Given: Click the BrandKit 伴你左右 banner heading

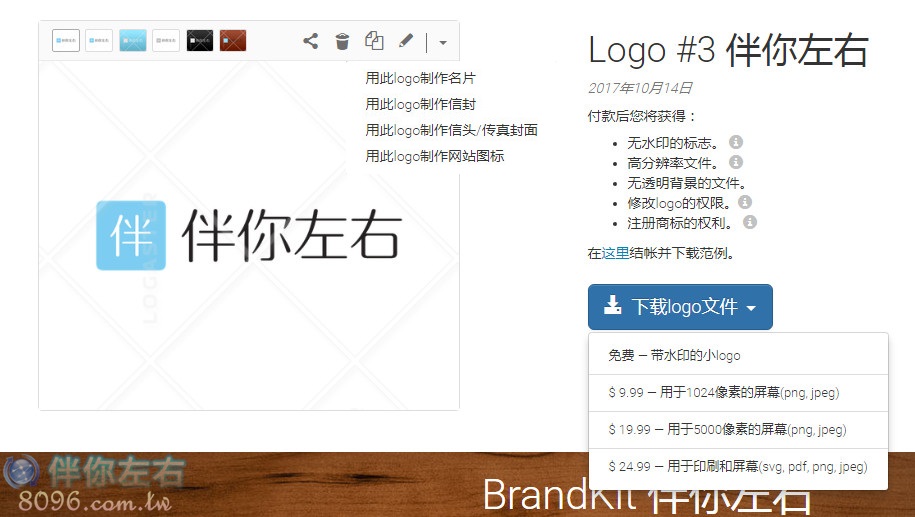Looking at the screenshot, I should coord(647,495).
